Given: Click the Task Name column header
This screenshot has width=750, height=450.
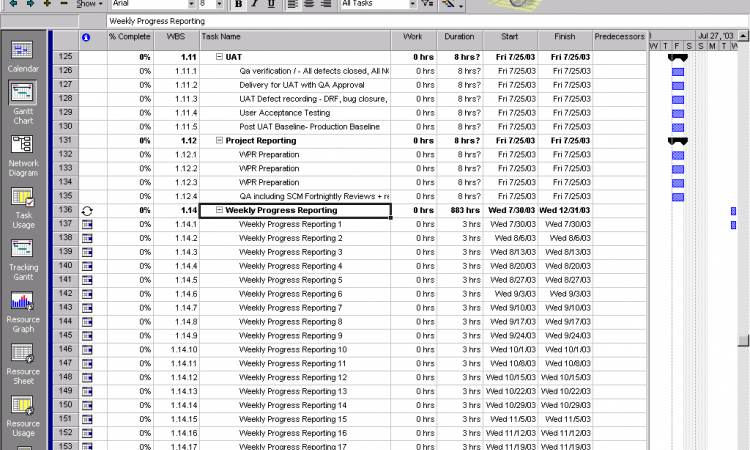Looking at the screenshot, I should click(x=295, y=38).
